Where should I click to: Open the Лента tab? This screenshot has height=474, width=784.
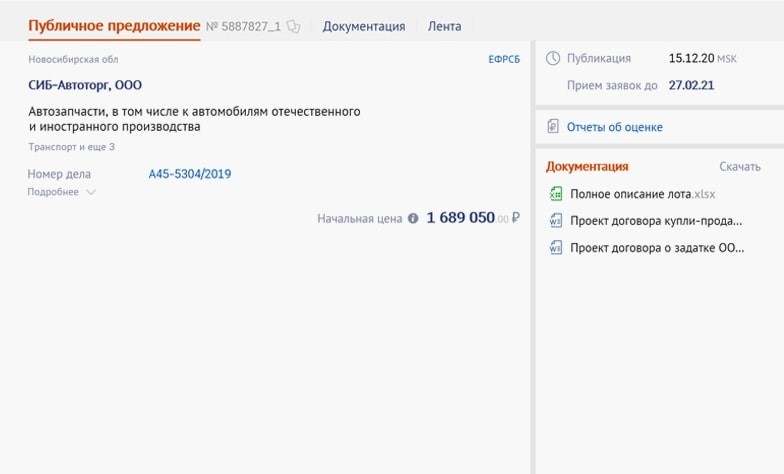click(444, 26)
